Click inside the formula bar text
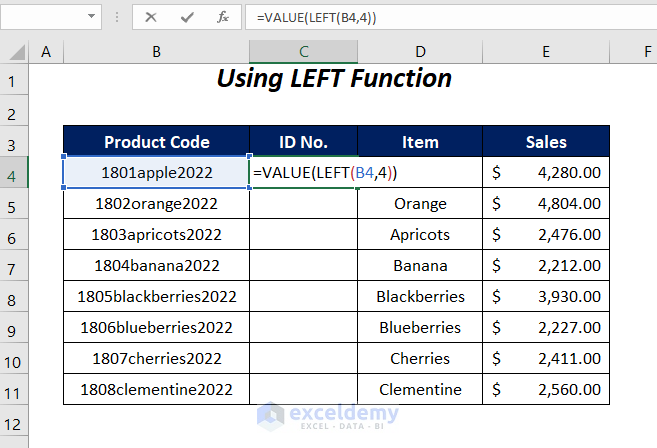This screenshot has width=657, height=448. coord(450,17)
